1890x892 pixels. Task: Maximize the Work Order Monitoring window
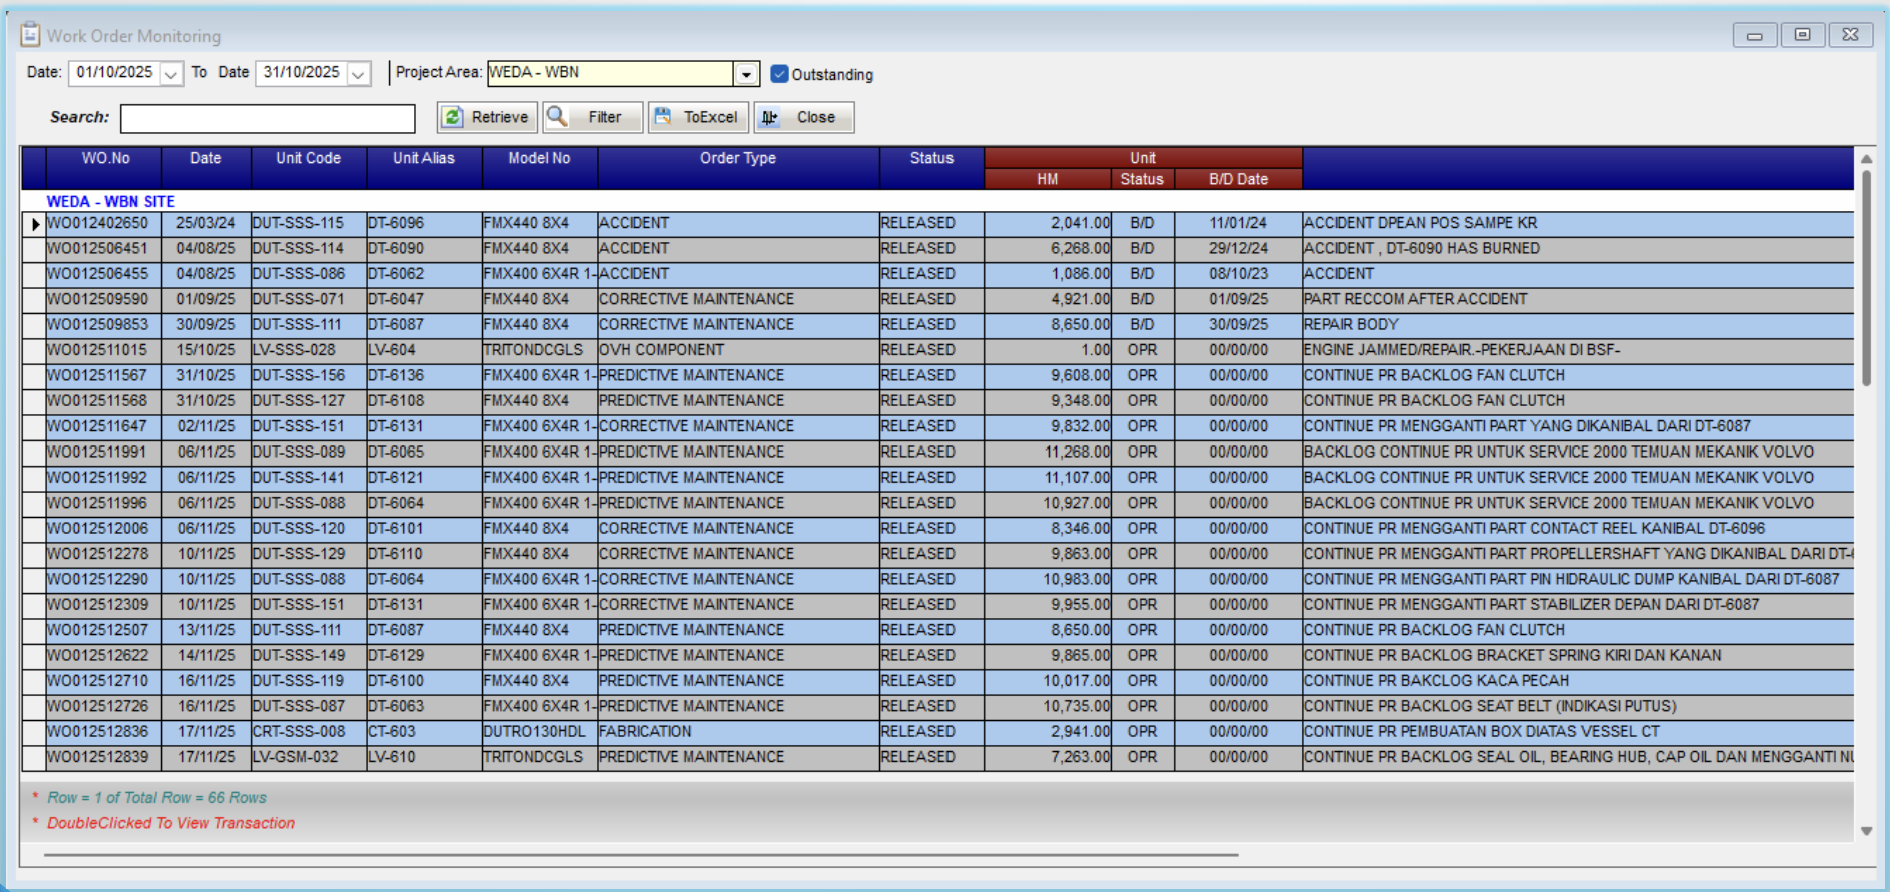1802,35
